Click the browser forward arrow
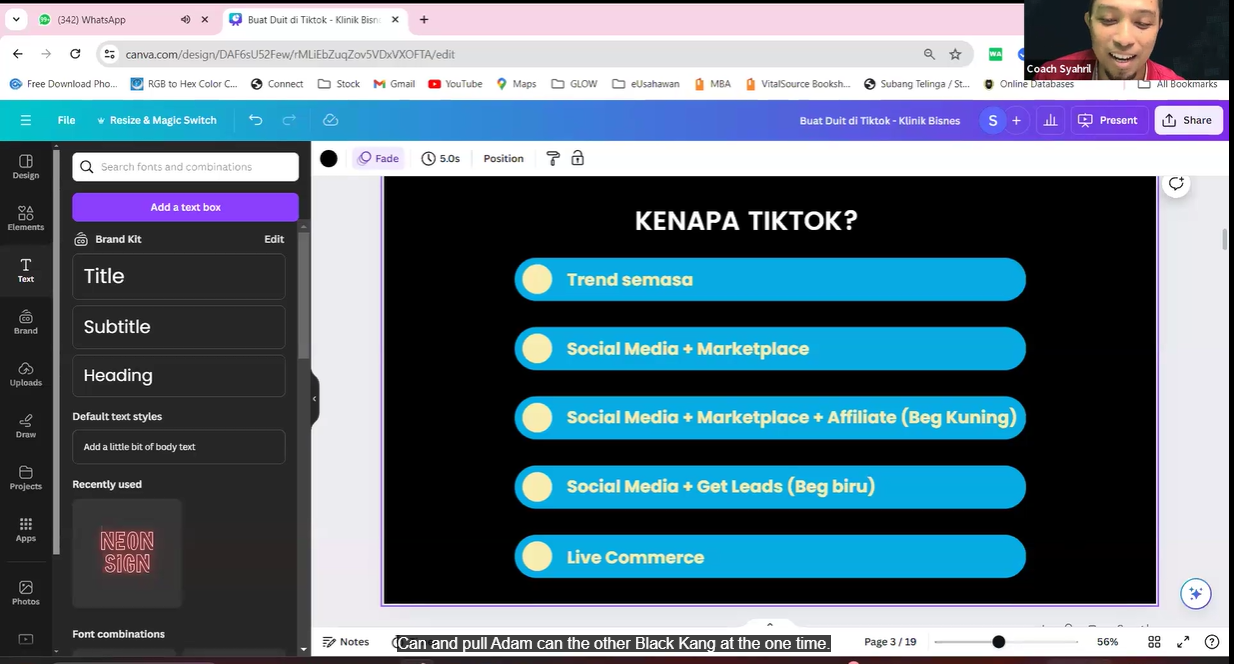 [x=46, y=54]
